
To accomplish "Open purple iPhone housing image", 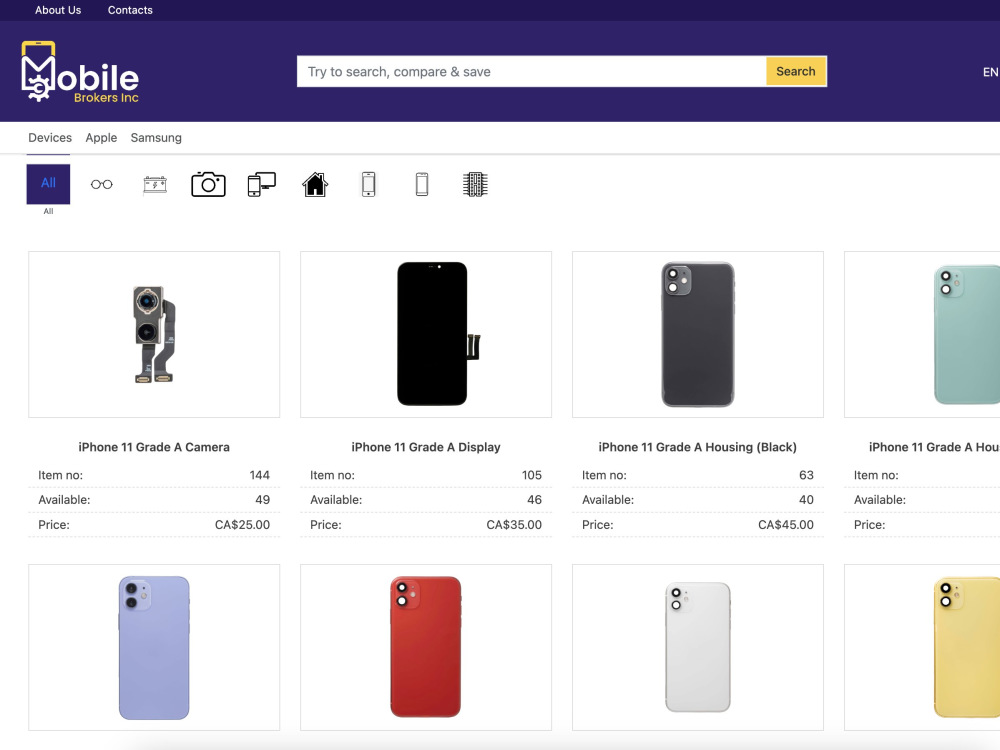I will [154, 647].
